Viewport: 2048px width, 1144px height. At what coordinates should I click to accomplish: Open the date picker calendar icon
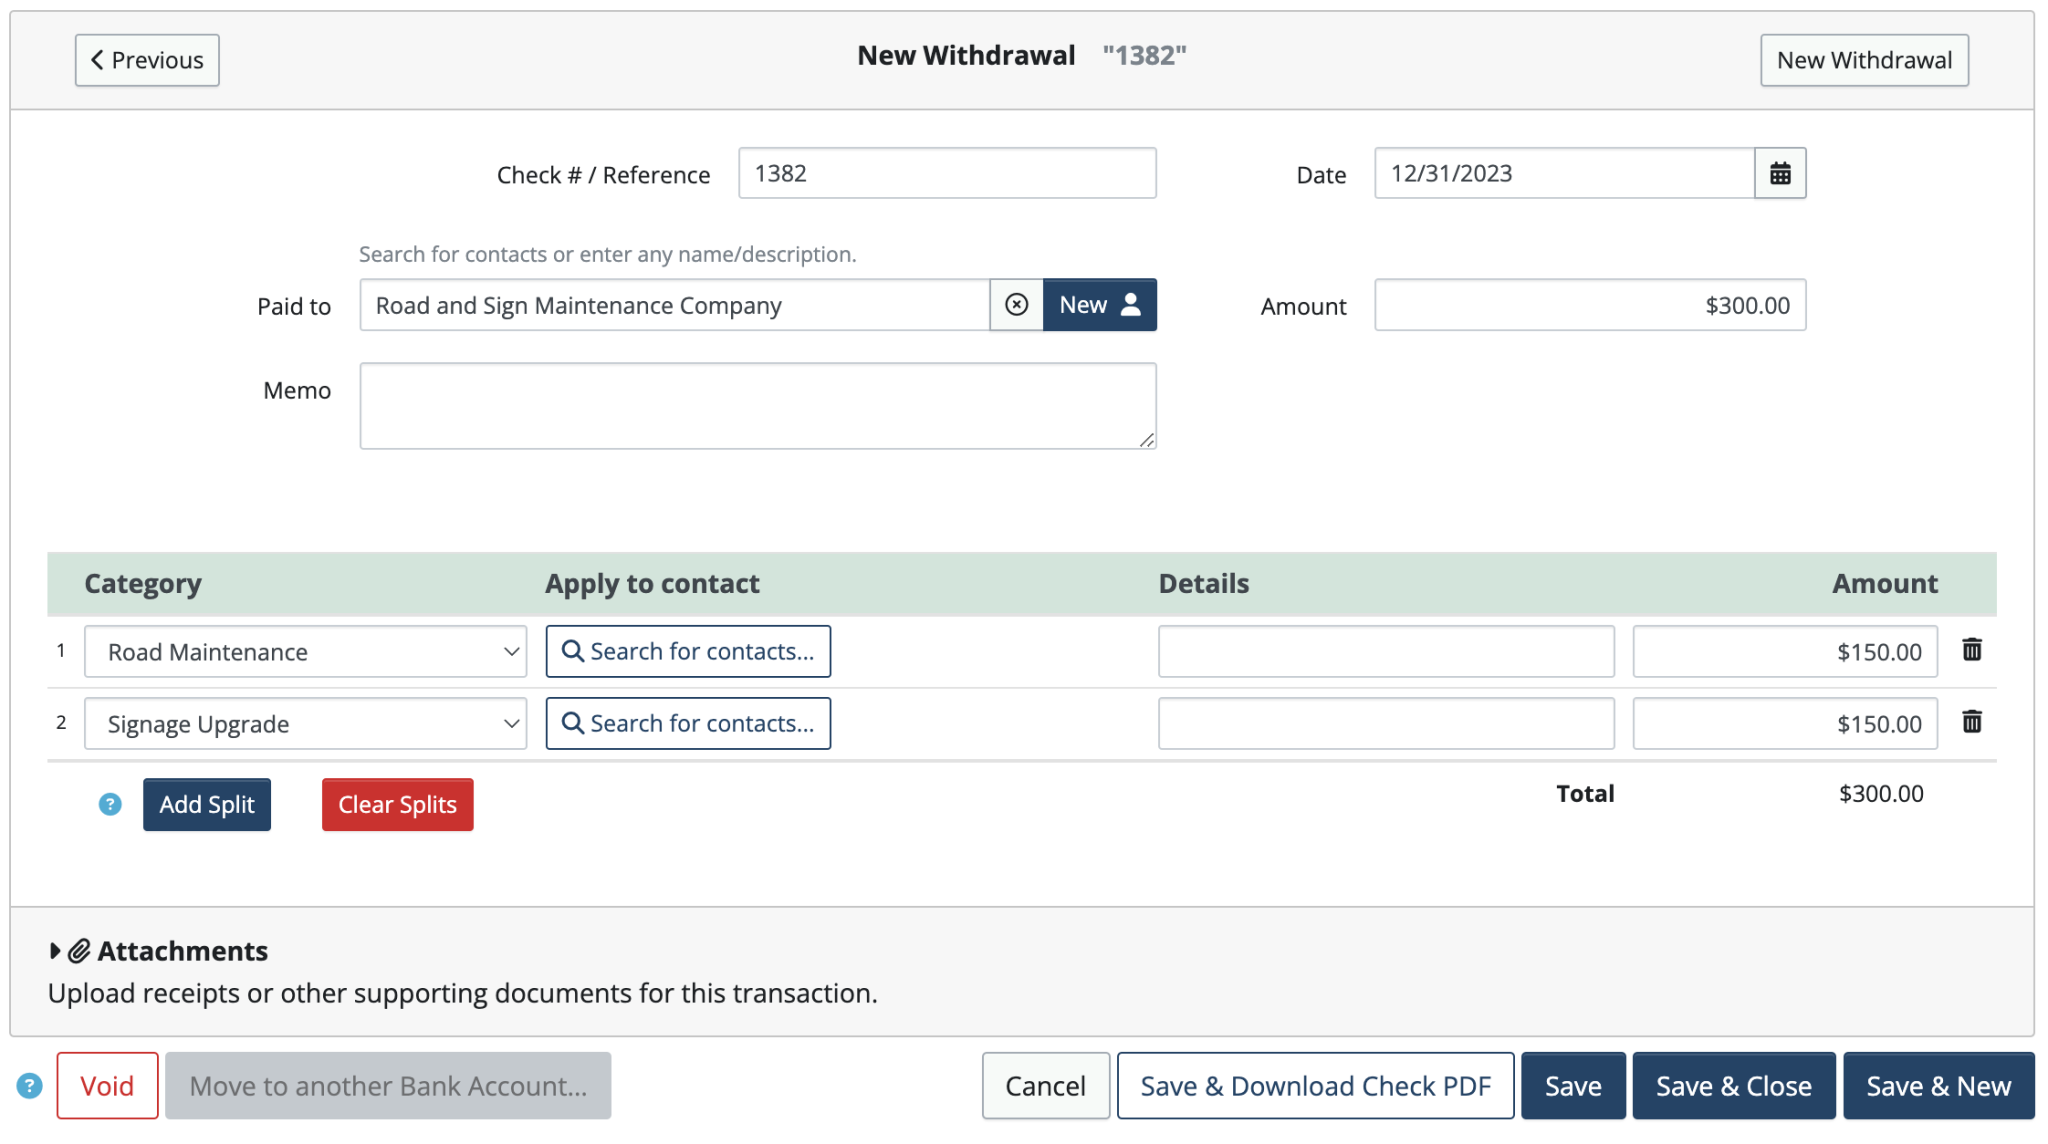tap(1780, 174)
